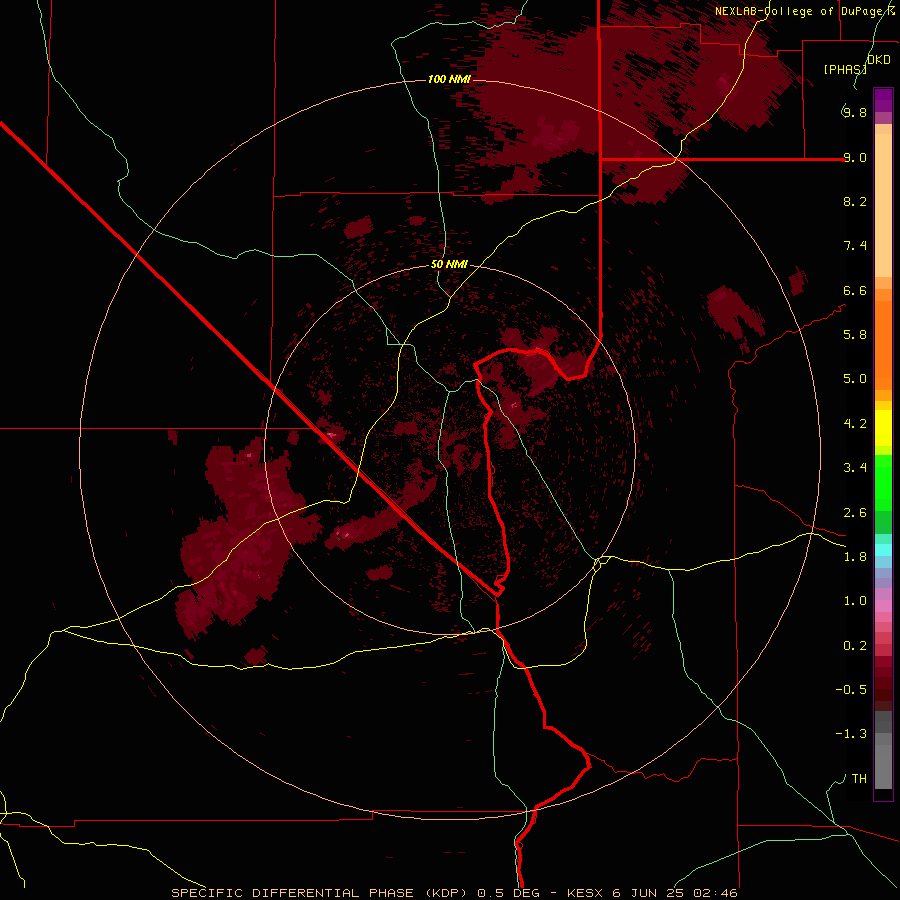
Task: Select the 3.4 scale label
Action: [855, 468]
